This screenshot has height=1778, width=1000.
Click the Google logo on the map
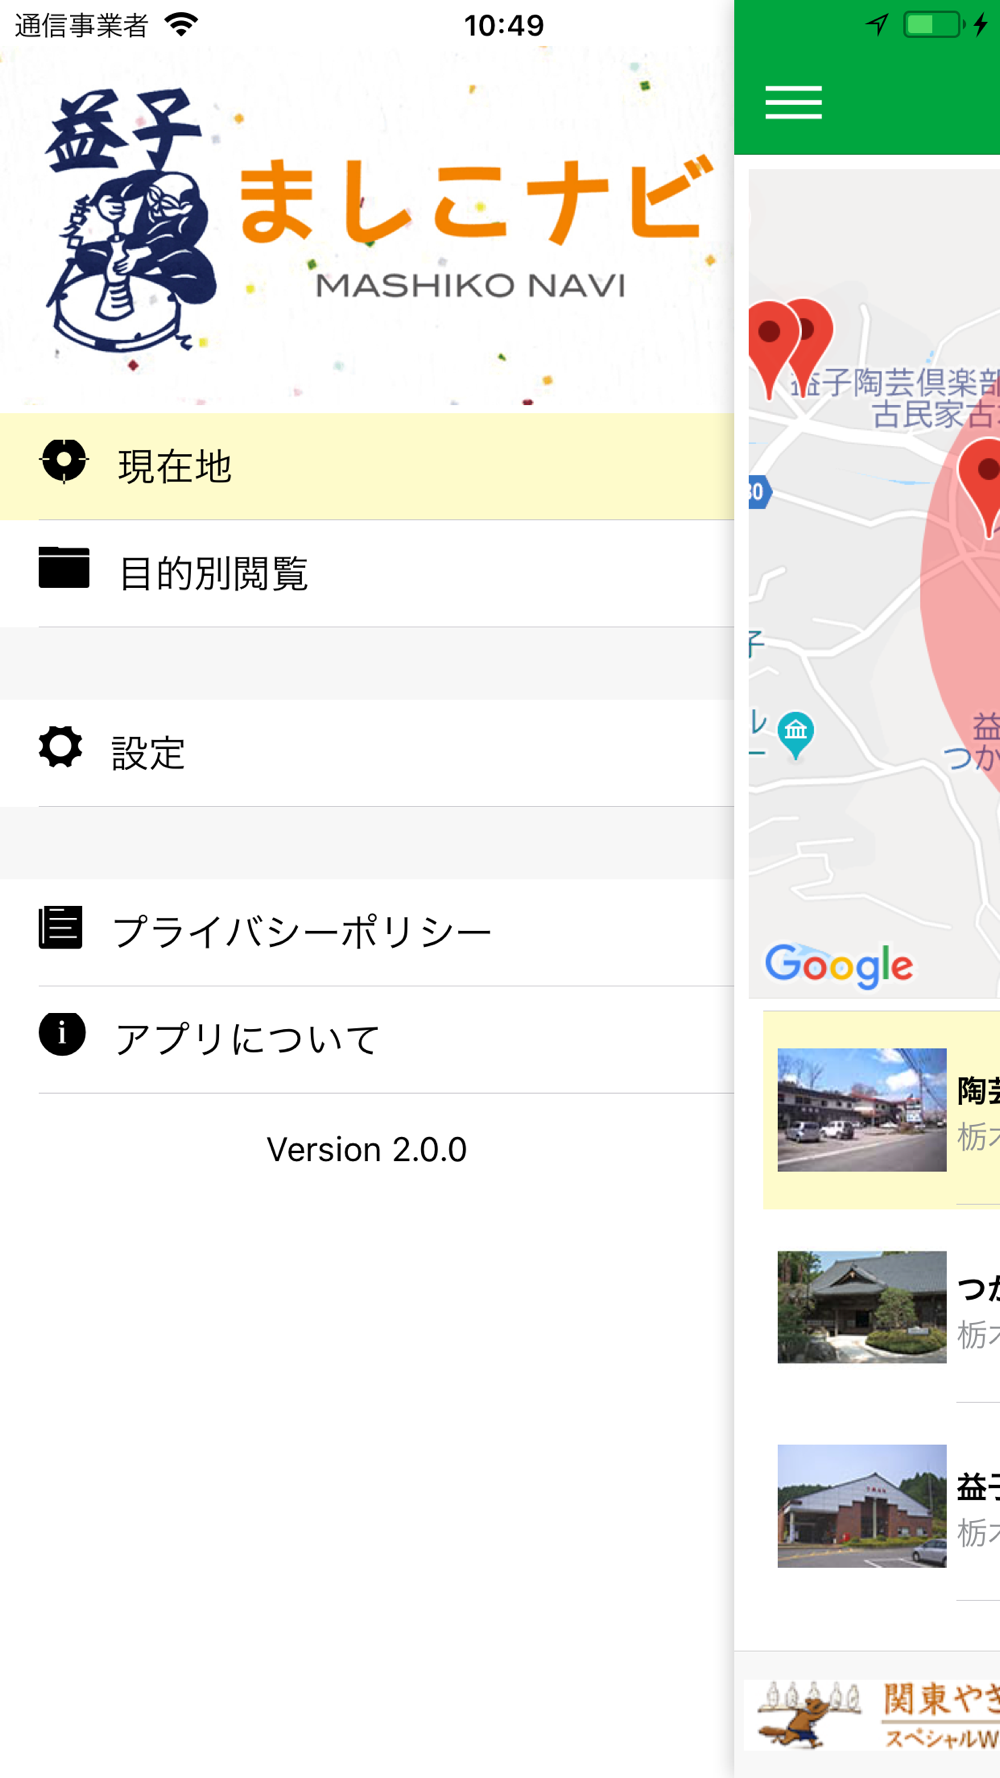pyautogui.click(x=839, y=965)
